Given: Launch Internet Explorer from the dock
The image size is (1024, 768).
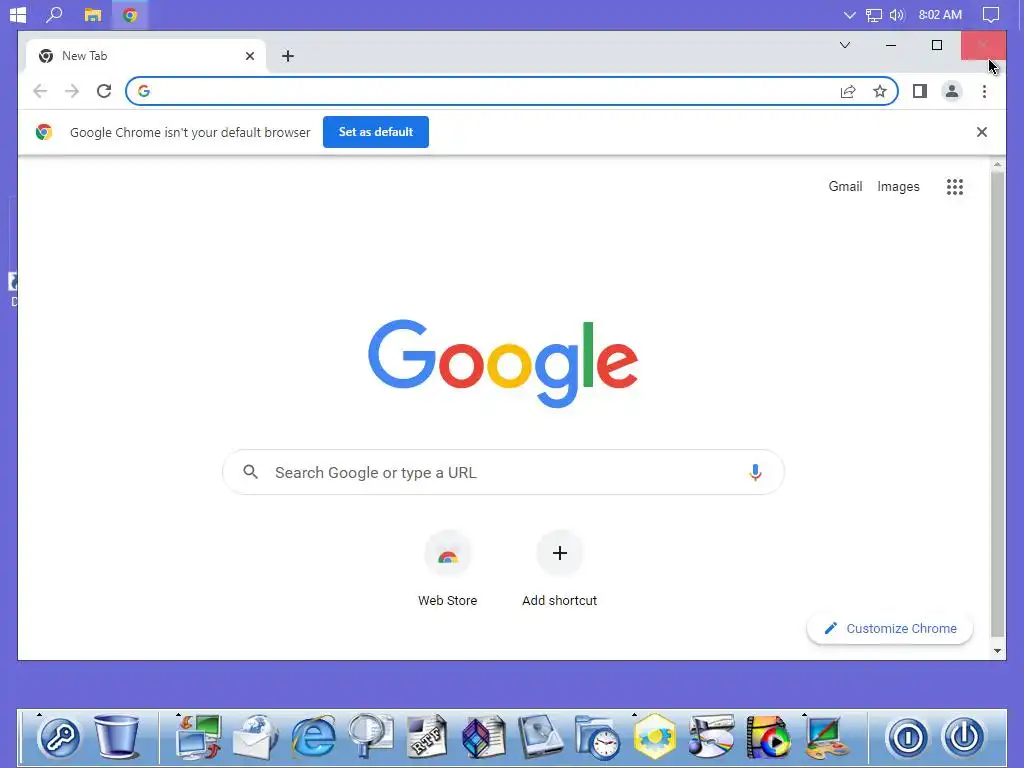Looking at the screenshot, I should click(313, 737).
